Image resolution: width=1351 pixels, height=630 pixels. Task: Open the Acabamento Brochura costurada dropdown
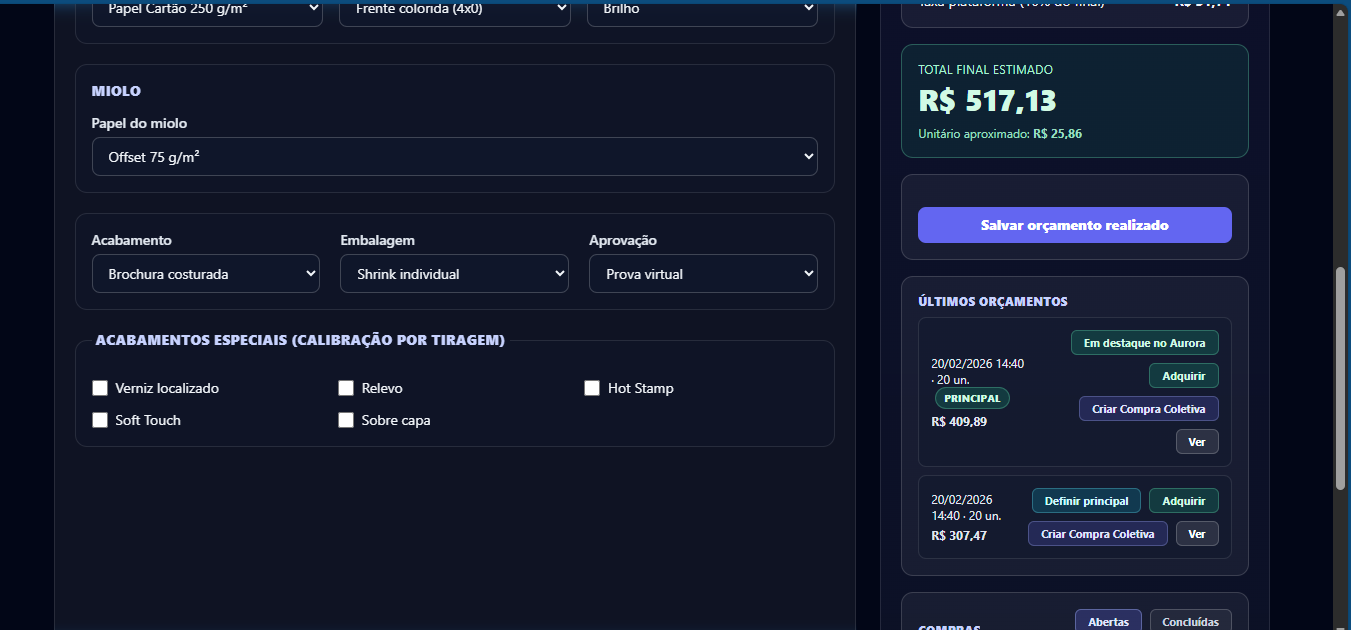point(206,274)
